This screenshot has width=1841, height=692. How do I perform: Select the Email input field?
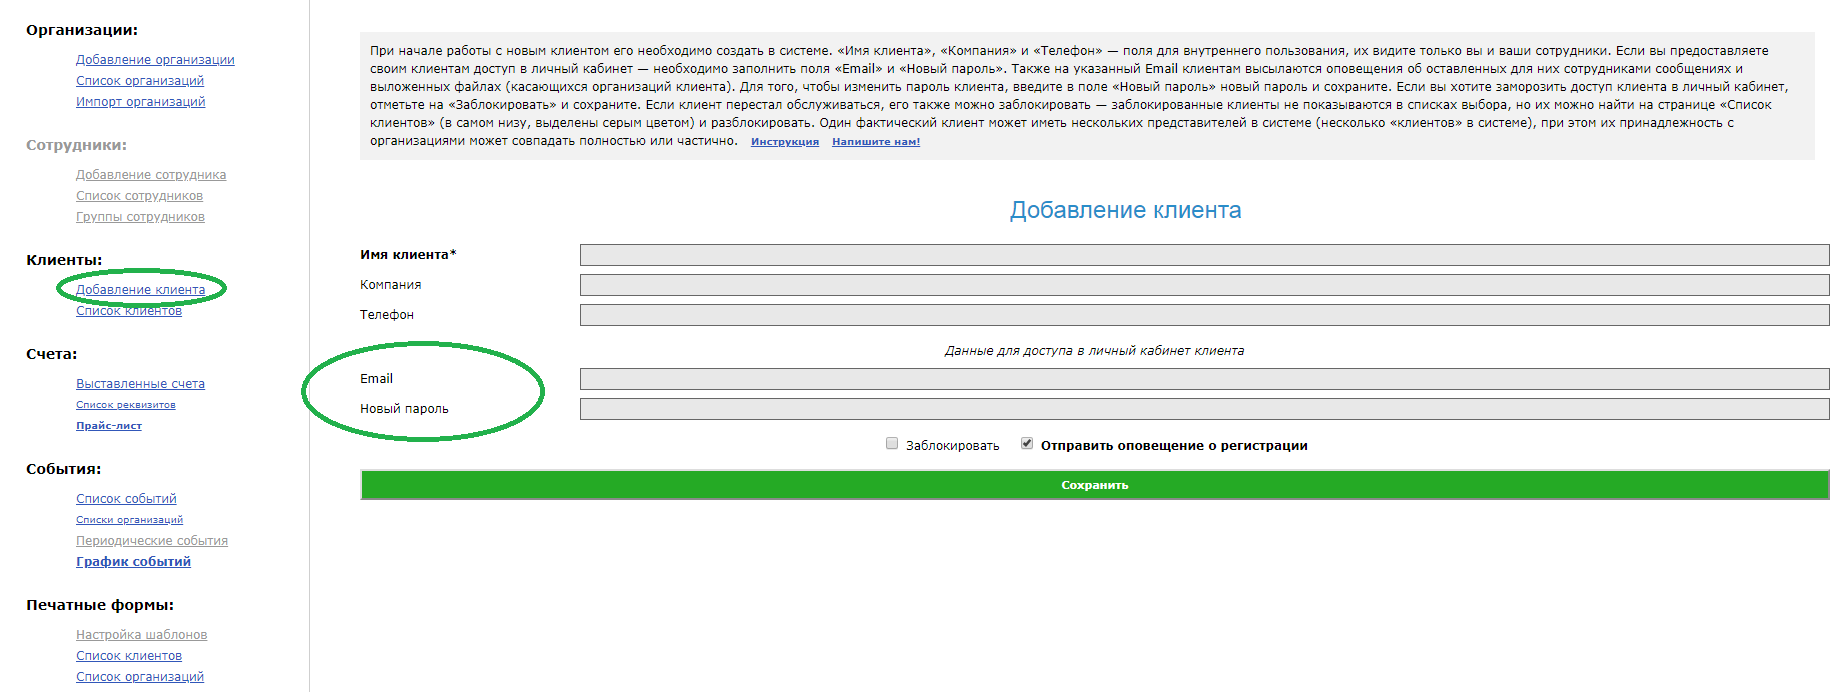(x=1204, y=379)
